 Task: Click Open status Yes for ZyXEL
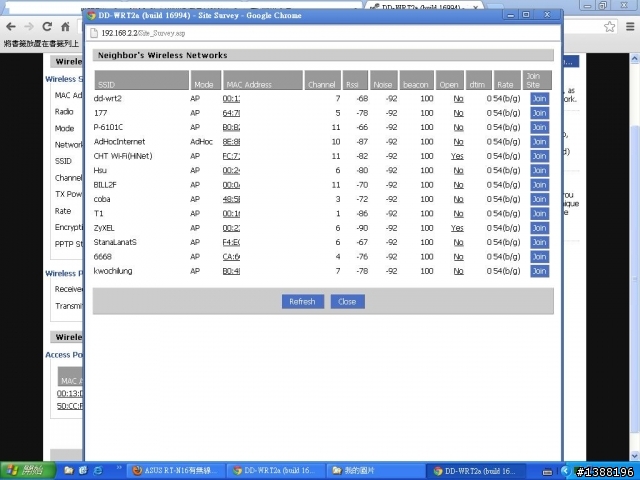click(457, 228)
